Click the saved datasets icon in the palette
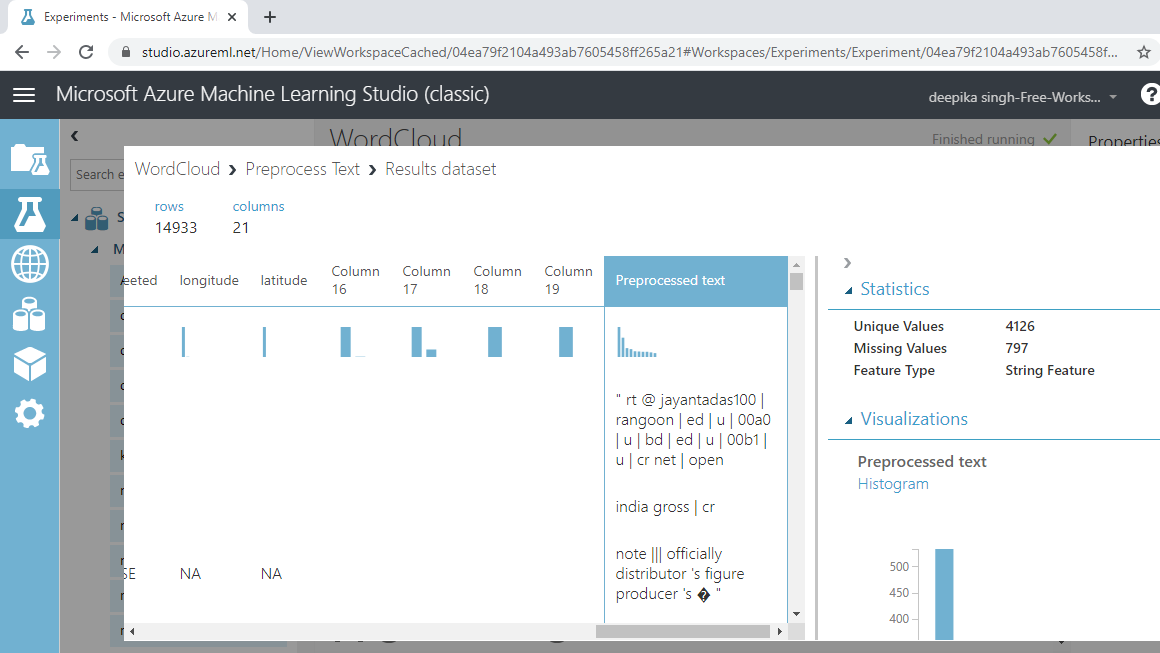The image size is (1160, 653). (x=97, y=219)
